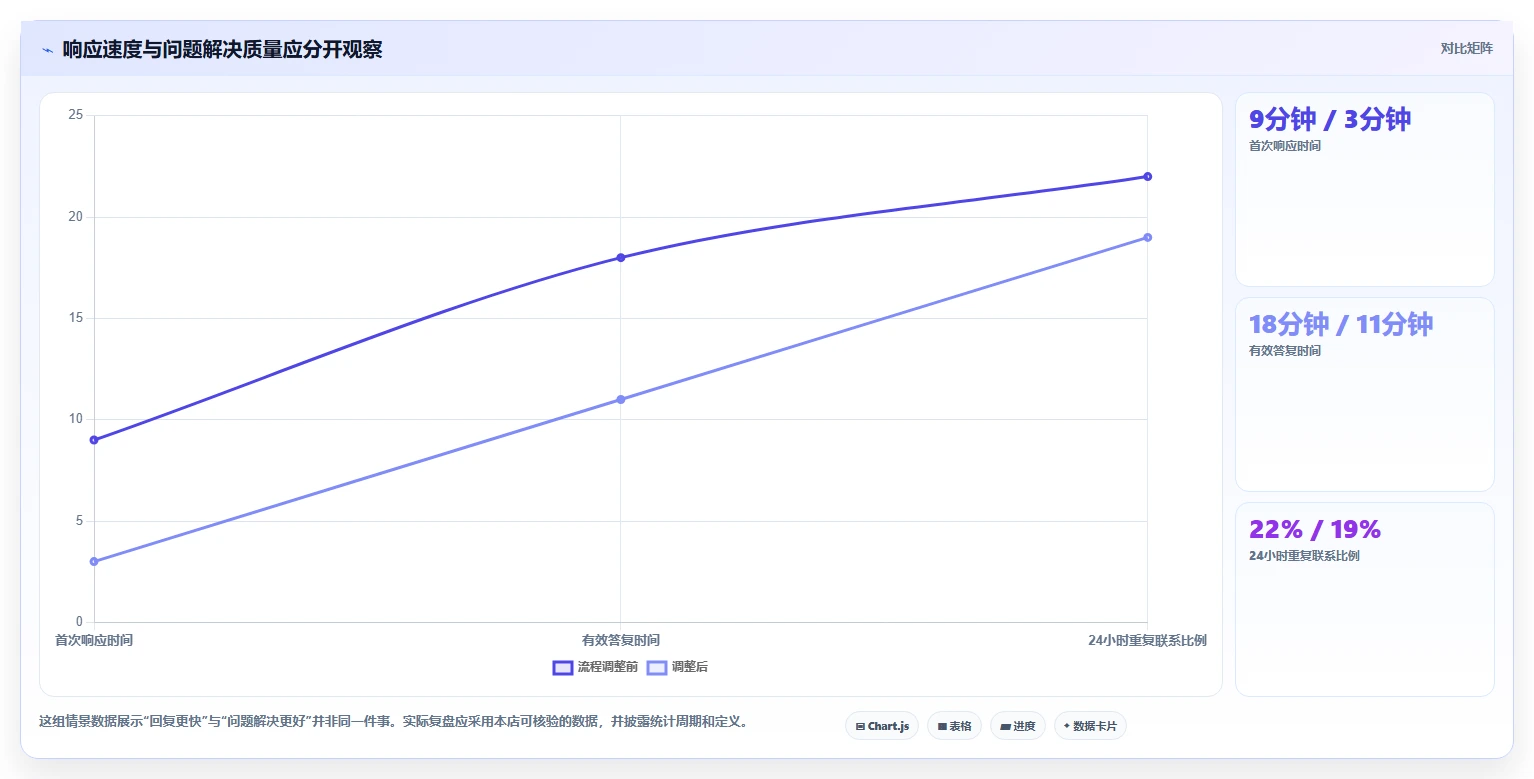Image resolution: width=1534 pixels, height=779 pixels.
Task: Toggle the 流程调整前 legend swatch
Action: (563, 668)
